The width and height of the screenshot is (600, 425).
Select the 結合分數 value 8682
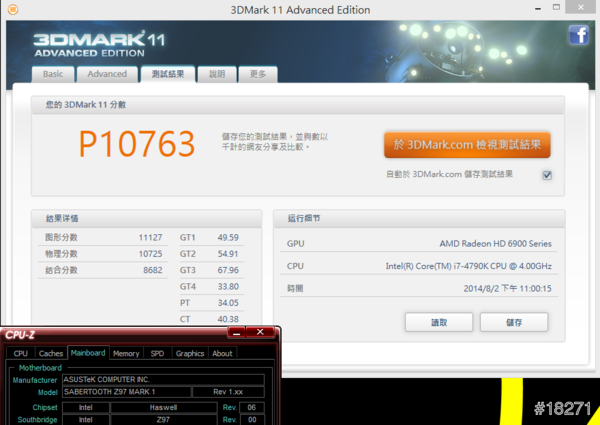point(153,270)
